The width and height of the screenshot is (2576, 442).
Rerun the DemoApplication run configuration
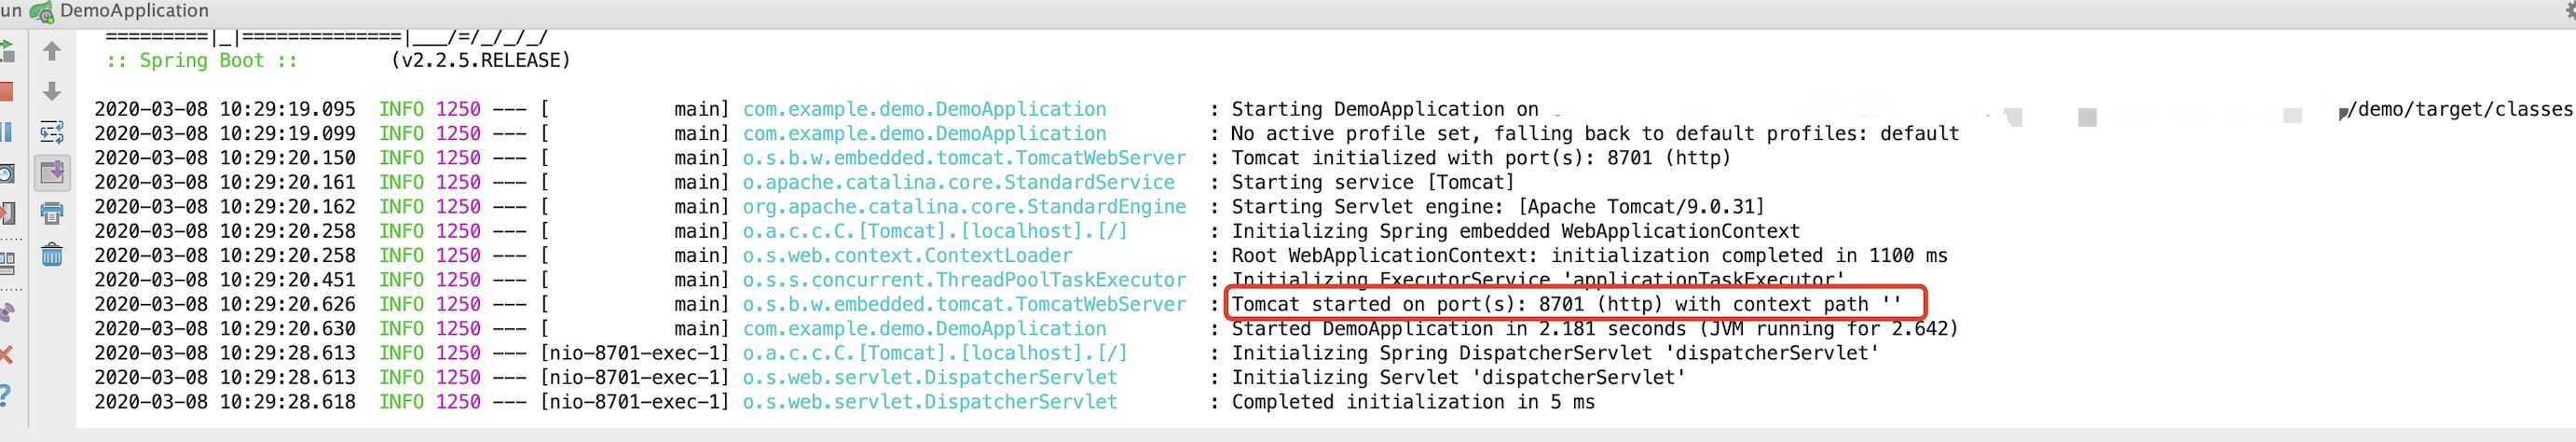(x=5, y=50)
